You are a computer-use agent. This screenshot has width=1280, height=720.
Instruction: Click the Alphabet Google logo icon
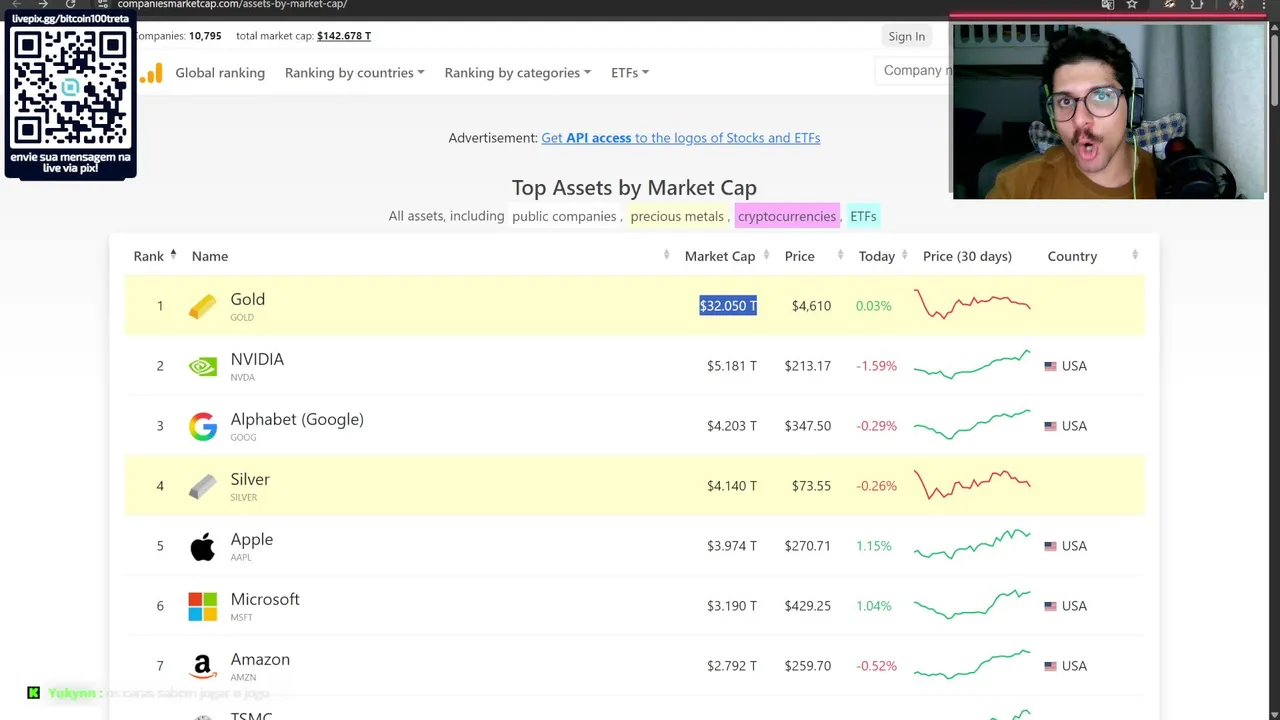pos(202,426)
